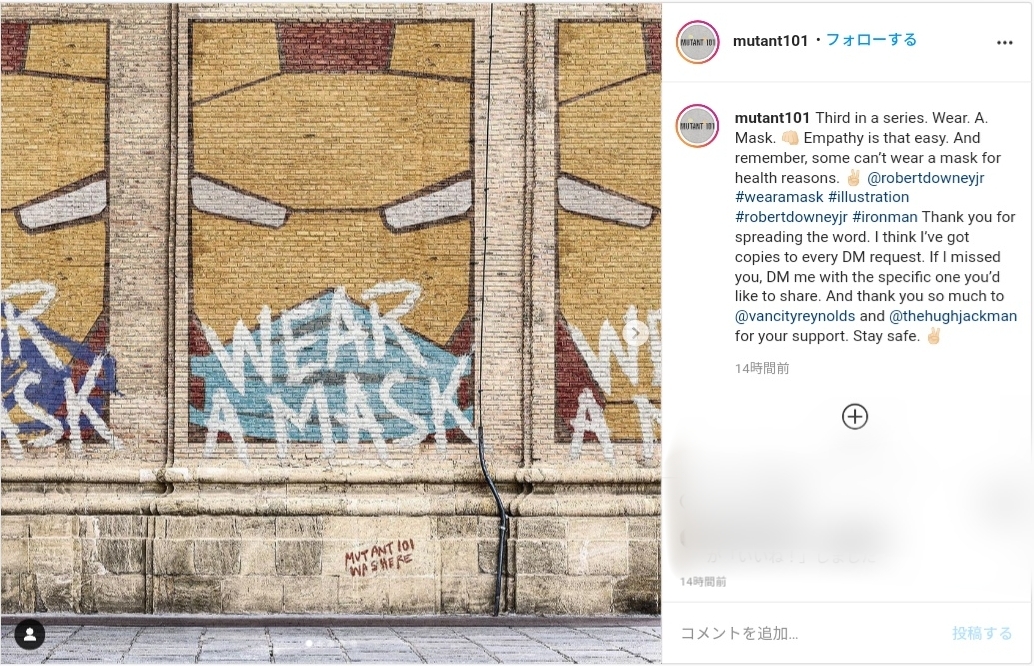Go to next image with carousel arrow
Image resolution: width=1034 pixels, height=666 pixels.
click(636, 333)
